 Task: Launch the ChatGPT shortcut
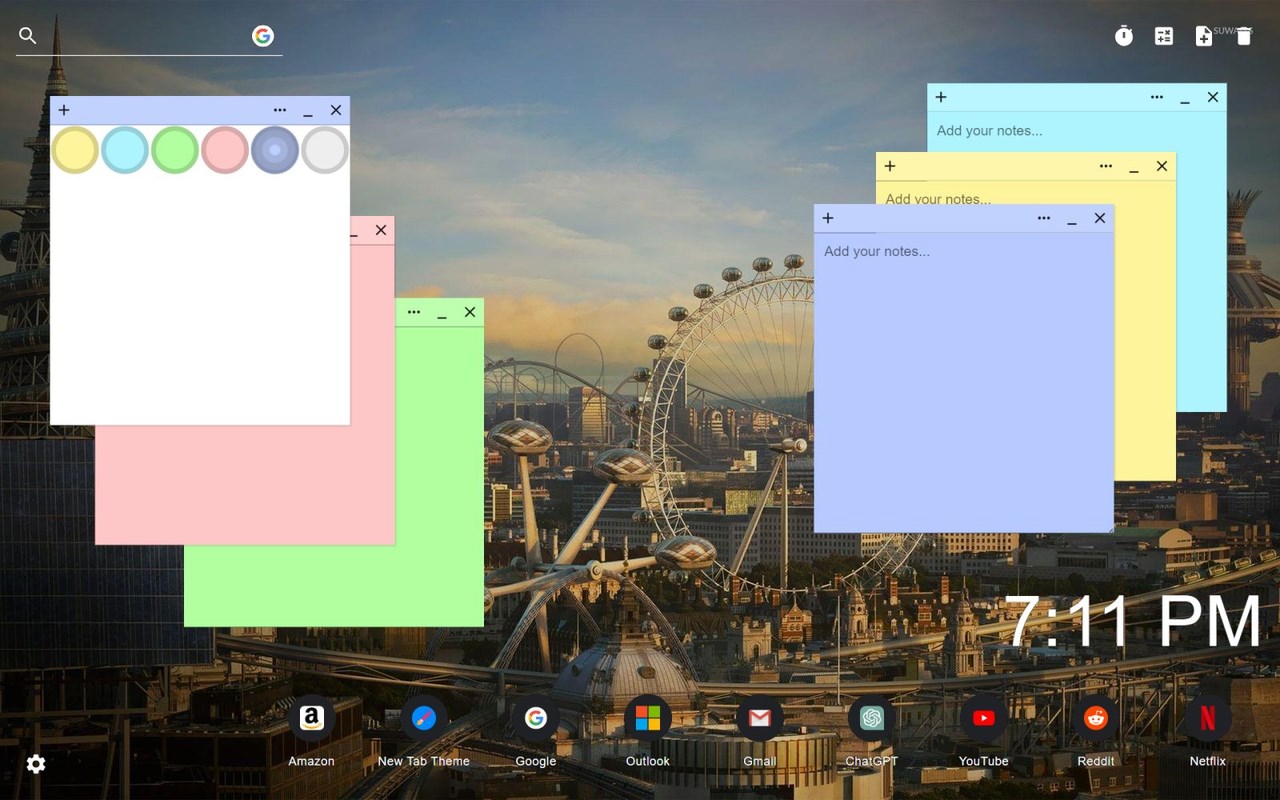872,718
